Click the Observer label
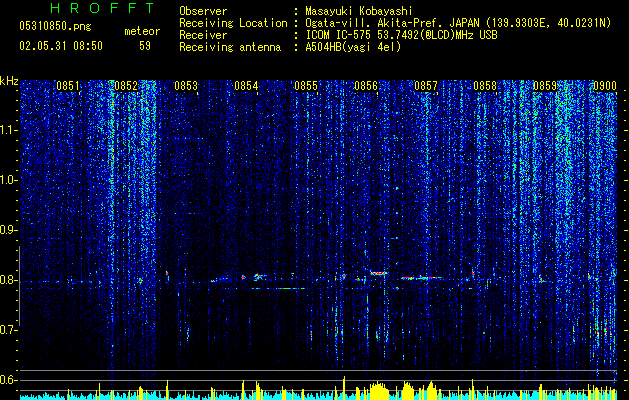This screenshot has height=400, width=629. (x=203, y=11)
